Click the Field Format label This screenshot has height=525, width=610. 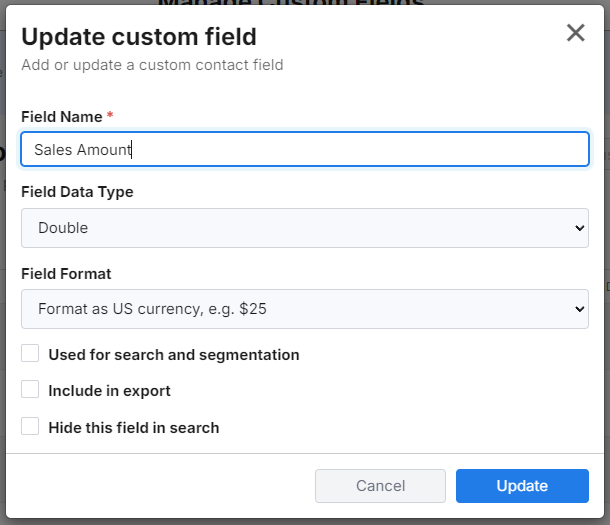(x=66, y=273)
